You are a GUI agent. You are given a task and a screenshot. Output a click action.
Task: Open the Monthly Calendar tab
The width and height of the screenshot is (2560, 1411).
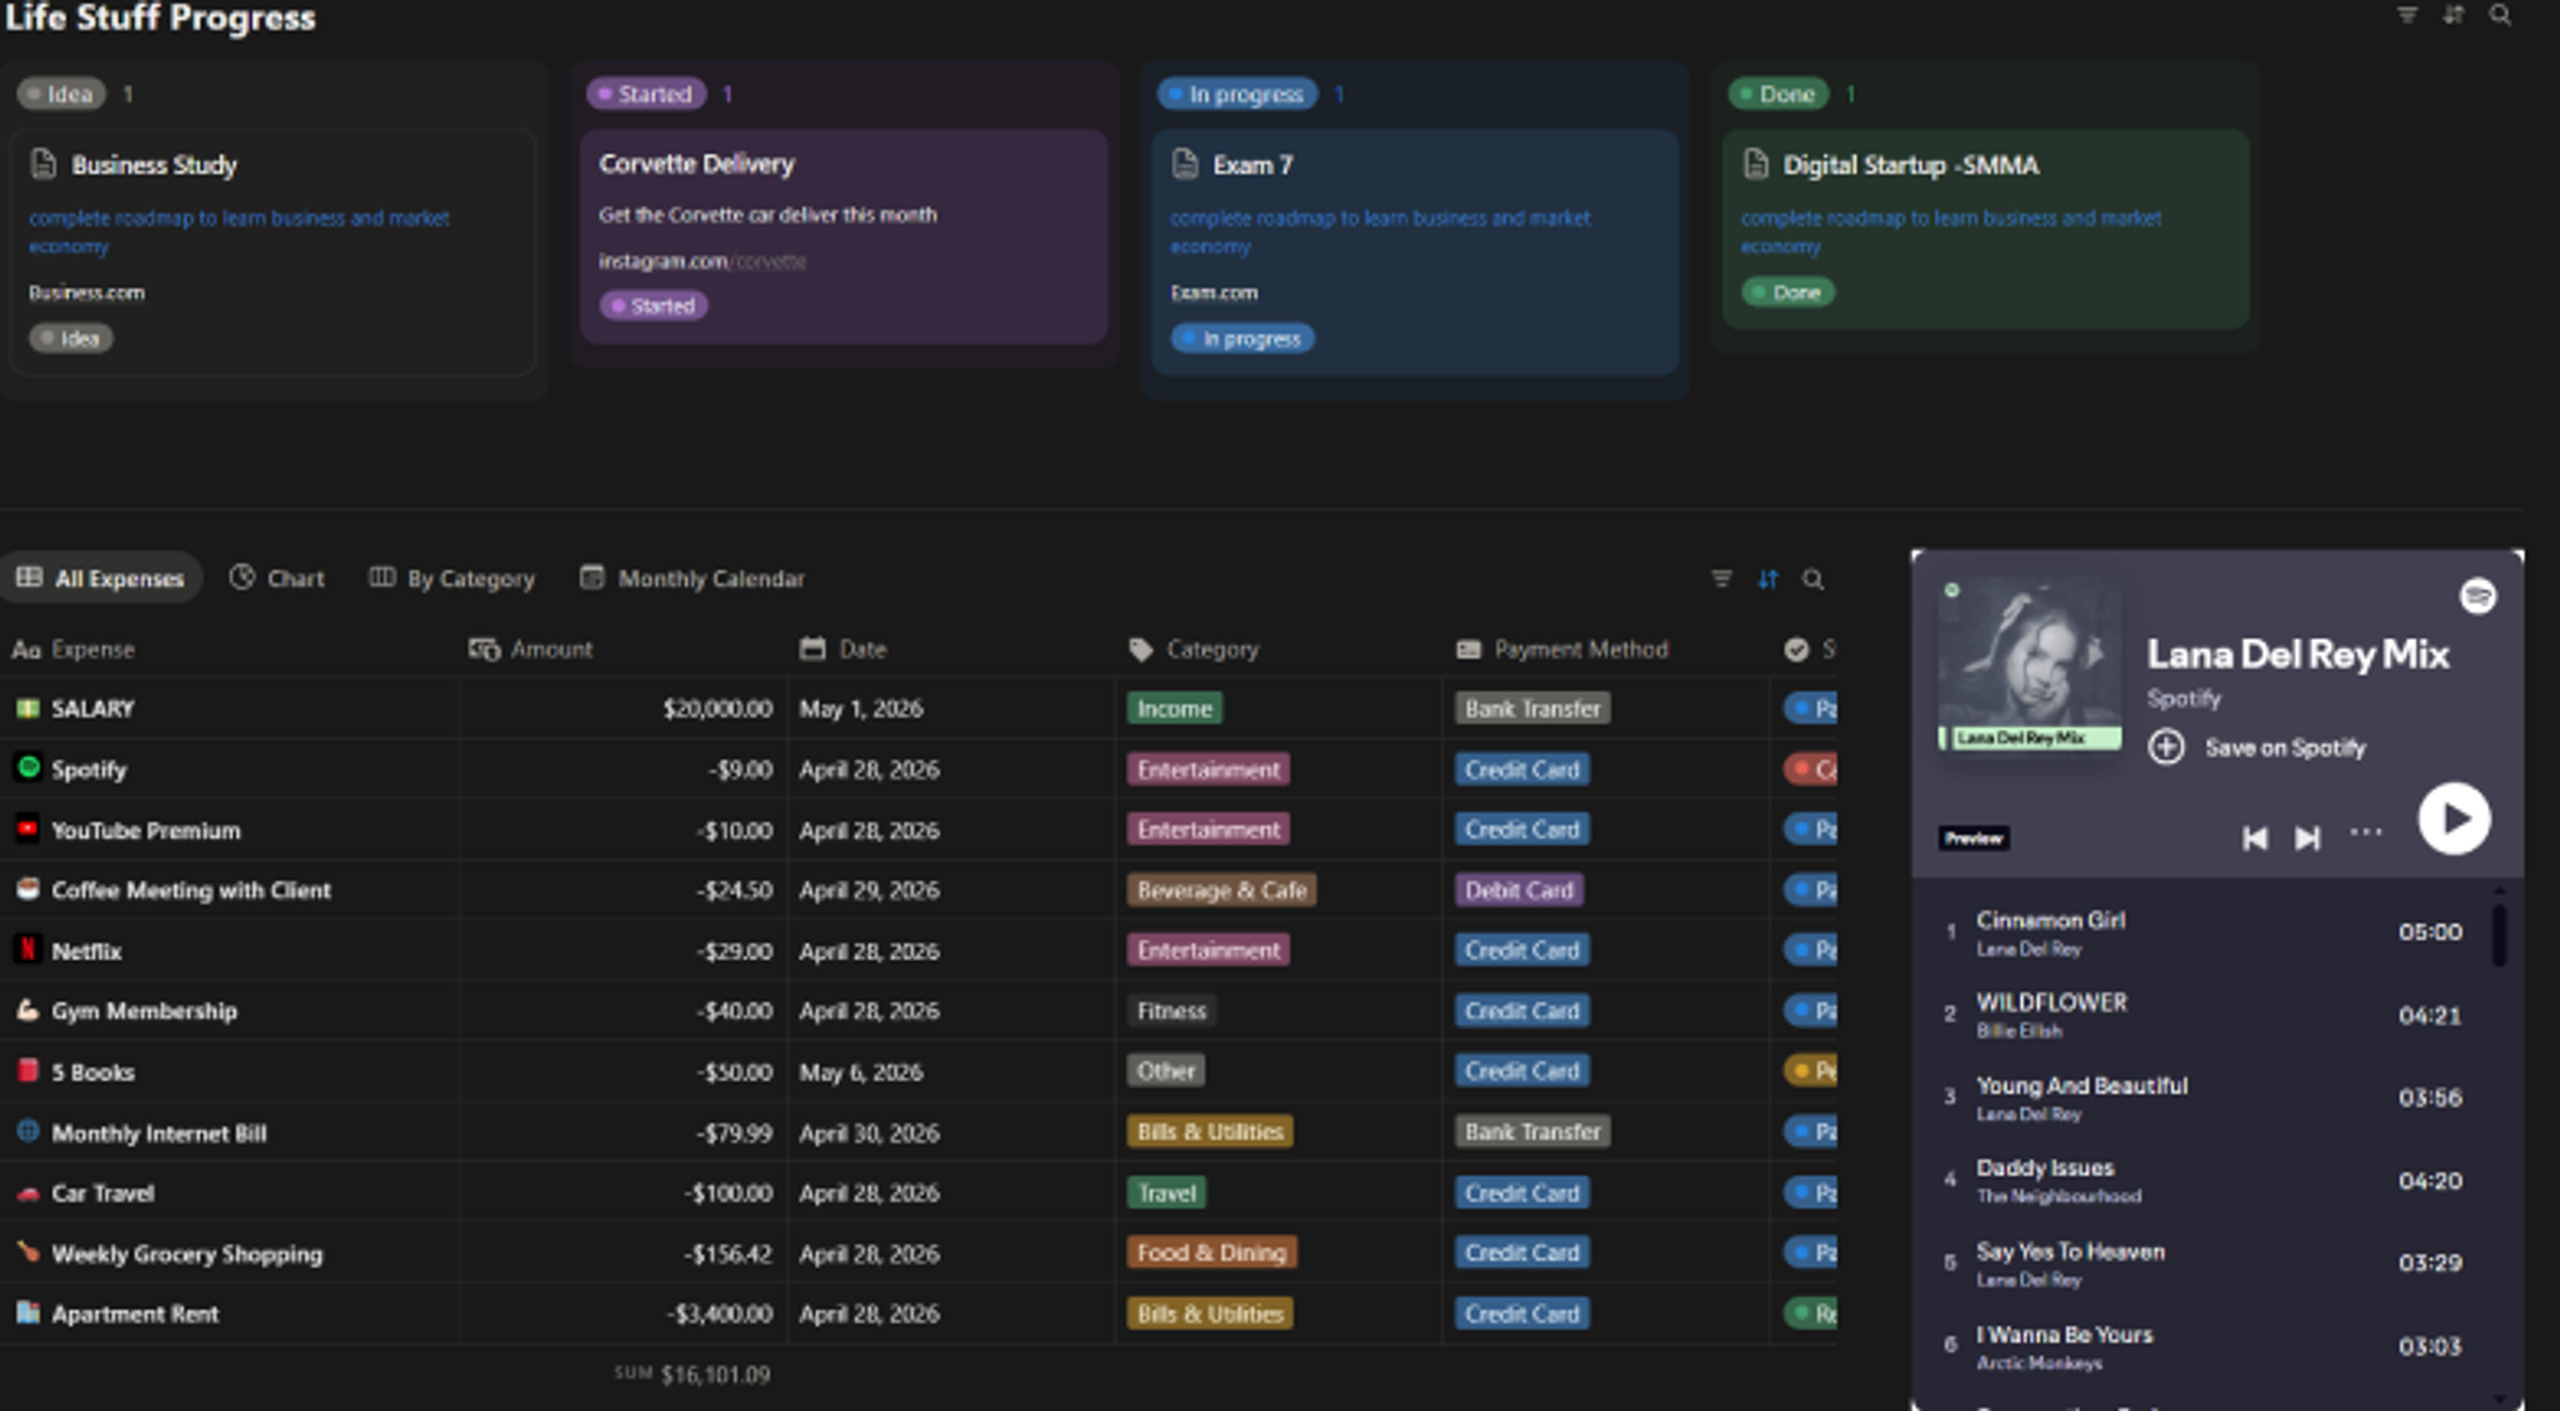692,578
